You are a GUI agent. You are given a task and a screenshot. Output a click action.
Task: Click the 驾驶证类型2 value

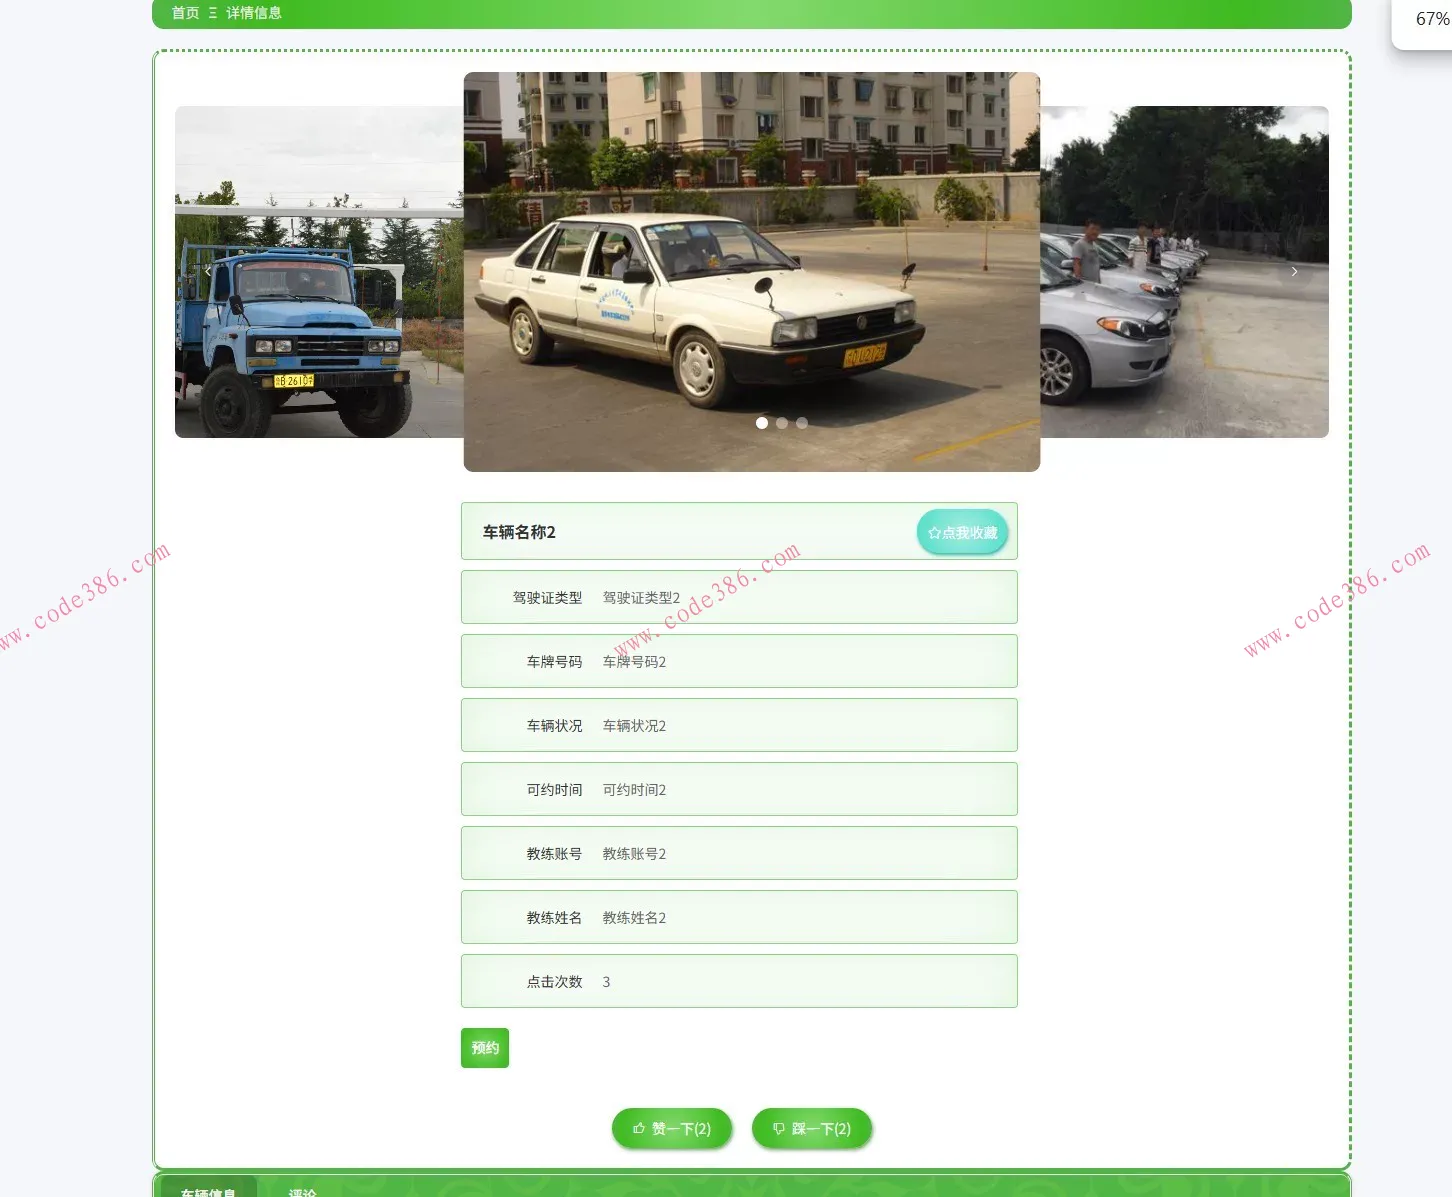641,598
